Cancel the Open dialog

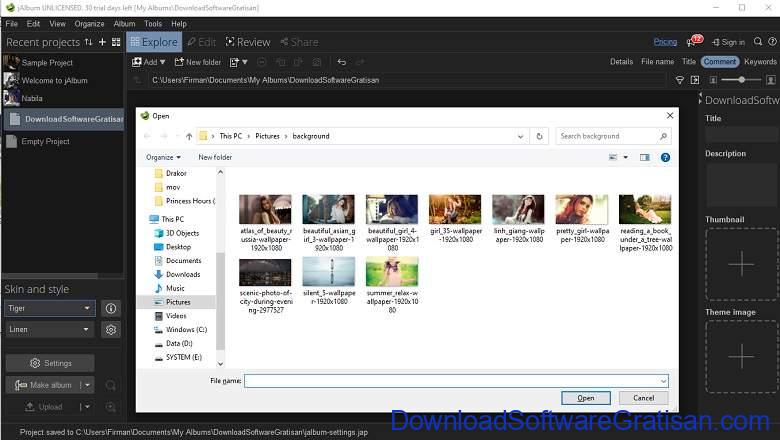pos(643,398)
